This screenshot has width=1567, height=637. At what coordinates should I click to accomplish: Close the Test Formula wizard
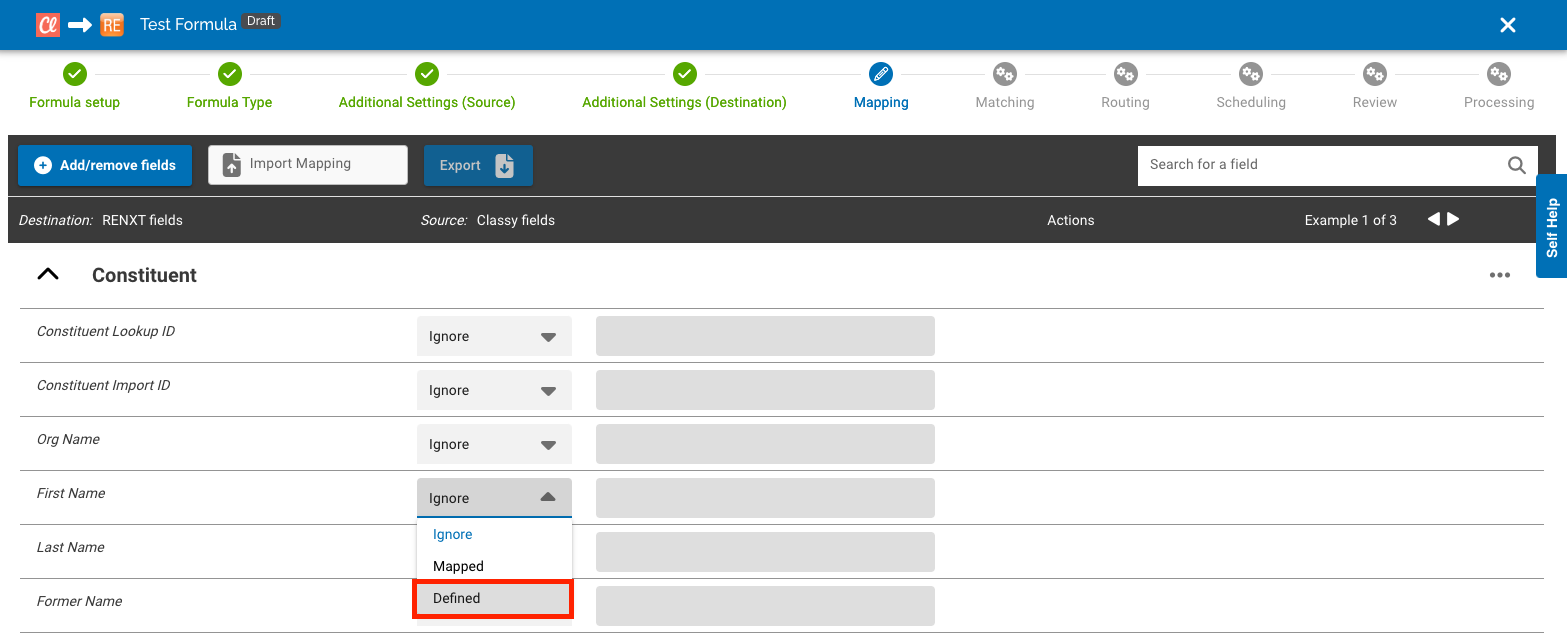[1508, 25]
